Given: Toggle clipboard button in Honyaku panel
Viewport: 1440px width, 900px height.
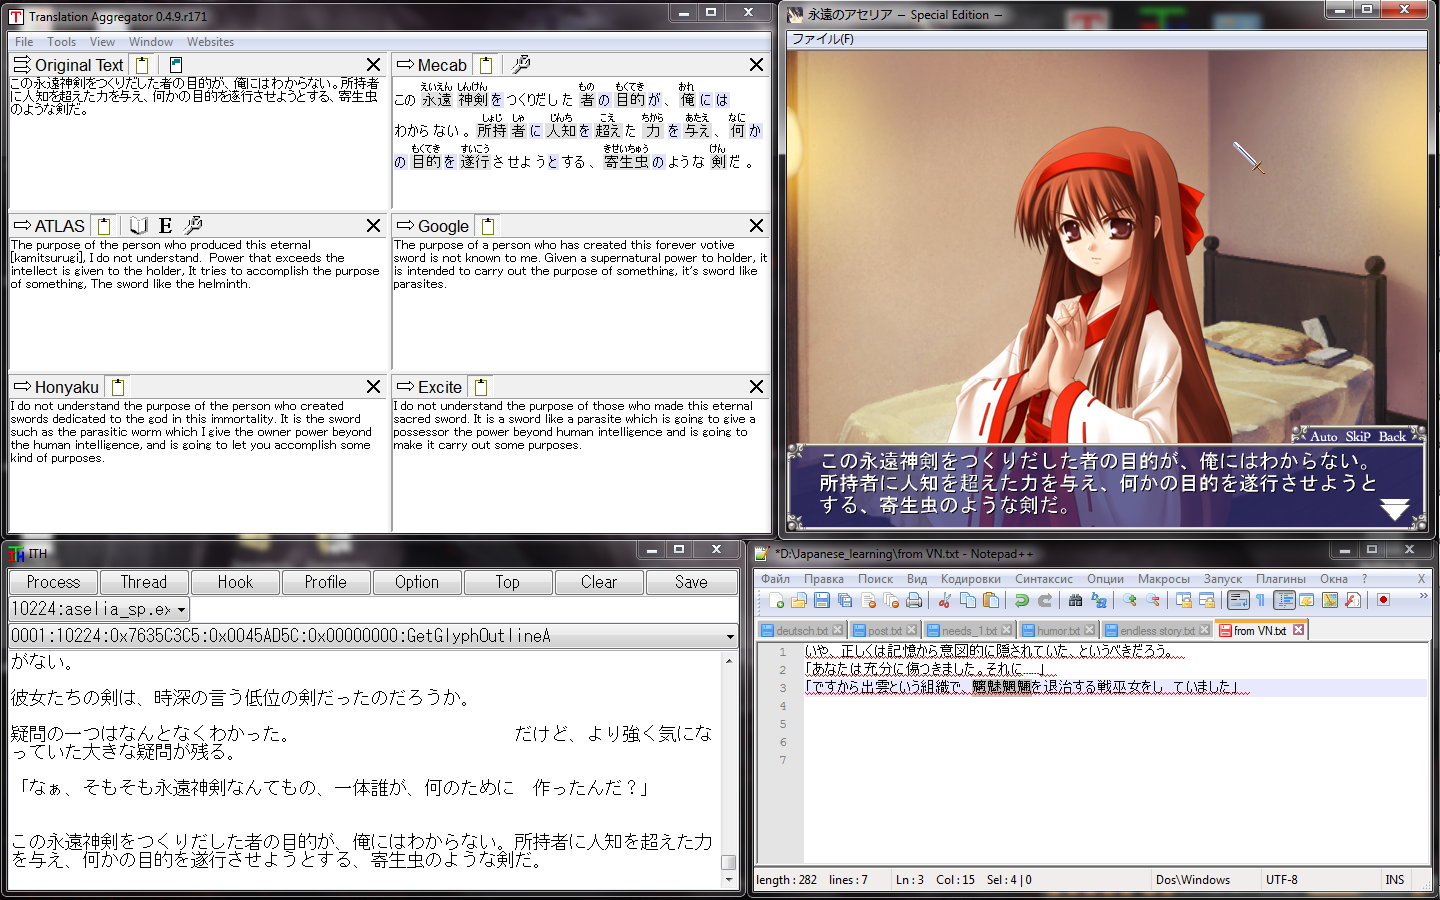Looking at the screenshot, I should click(117, 387).
